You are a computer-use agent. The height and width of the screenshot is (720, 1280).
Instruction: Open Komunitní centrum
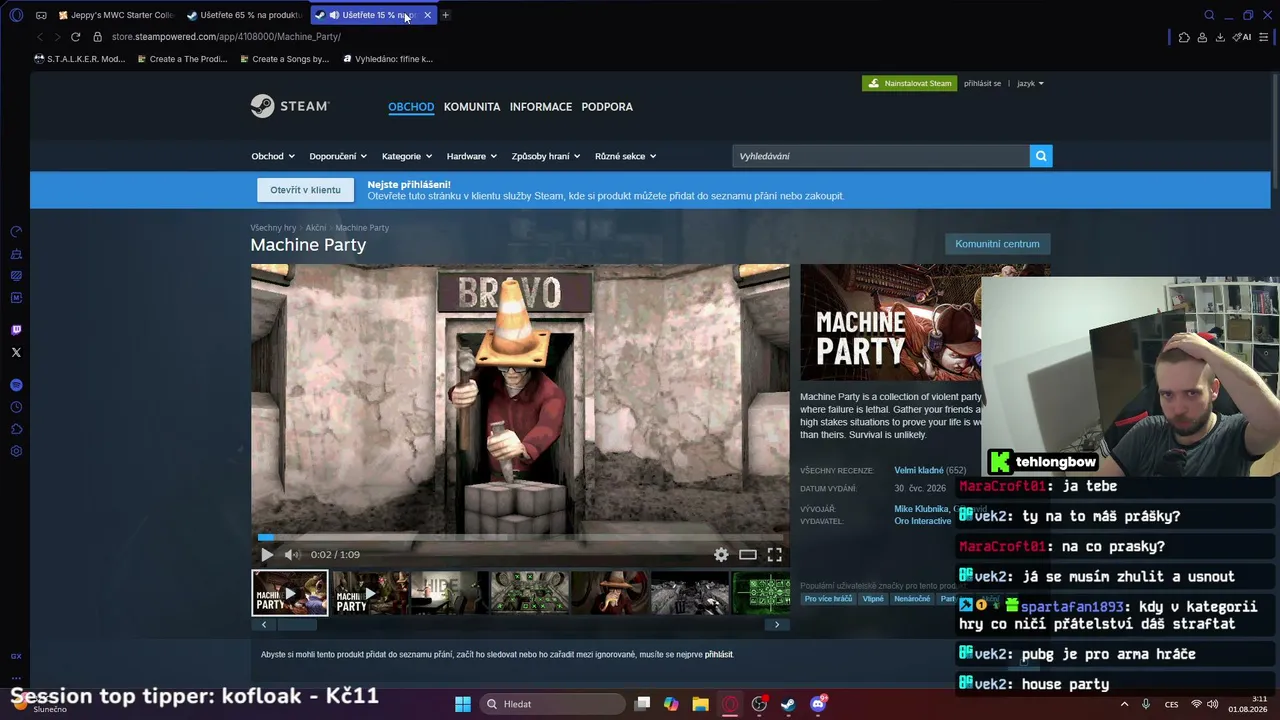(x=997, y=244)
